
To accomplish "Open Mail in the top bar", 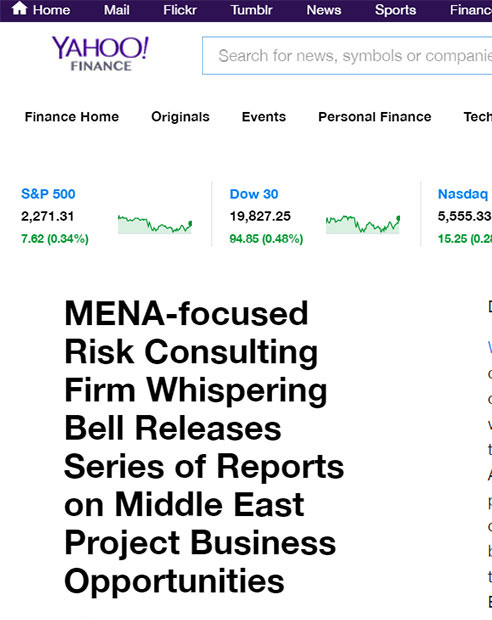I will click(x=117, y=10).
